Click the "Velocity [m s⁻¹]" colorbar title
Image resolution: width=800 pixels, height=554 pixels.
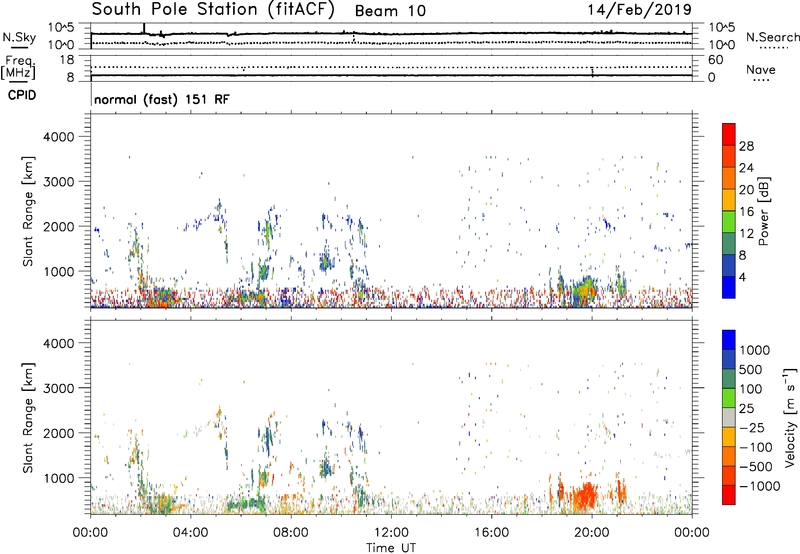pos(790,417)
